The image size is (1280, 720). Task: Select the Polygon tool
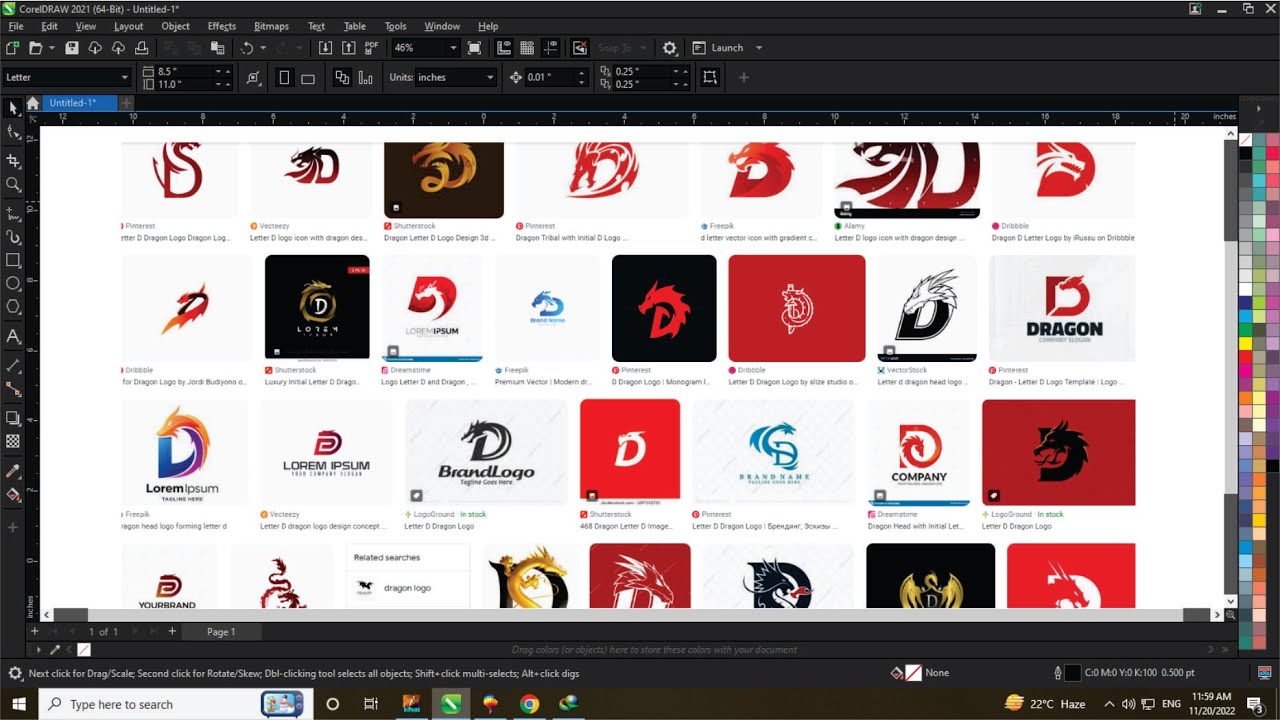pyautogui.click(x=13, y=307)
